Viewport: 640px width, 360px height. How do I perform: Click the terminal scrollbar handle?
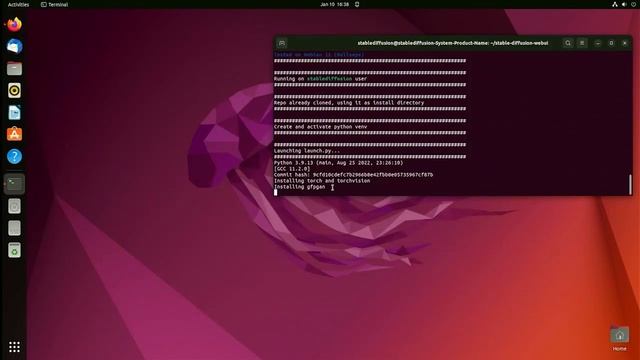pos(630,184)
